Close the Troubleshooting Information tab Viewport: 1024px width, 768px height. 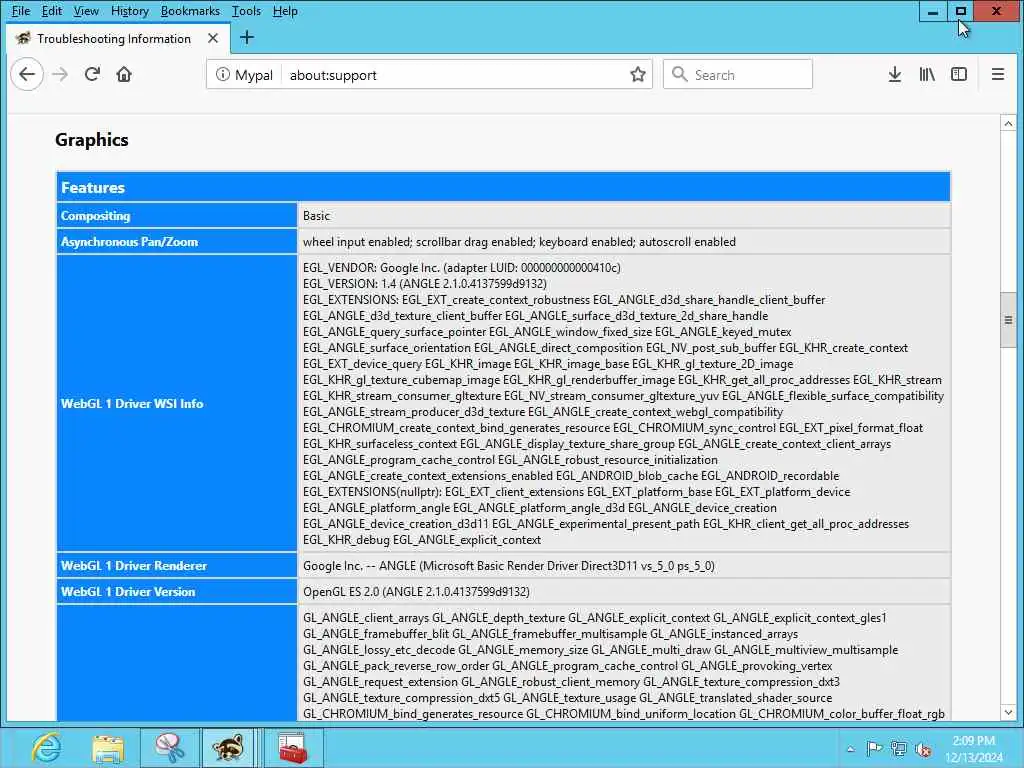pos(213,39)
